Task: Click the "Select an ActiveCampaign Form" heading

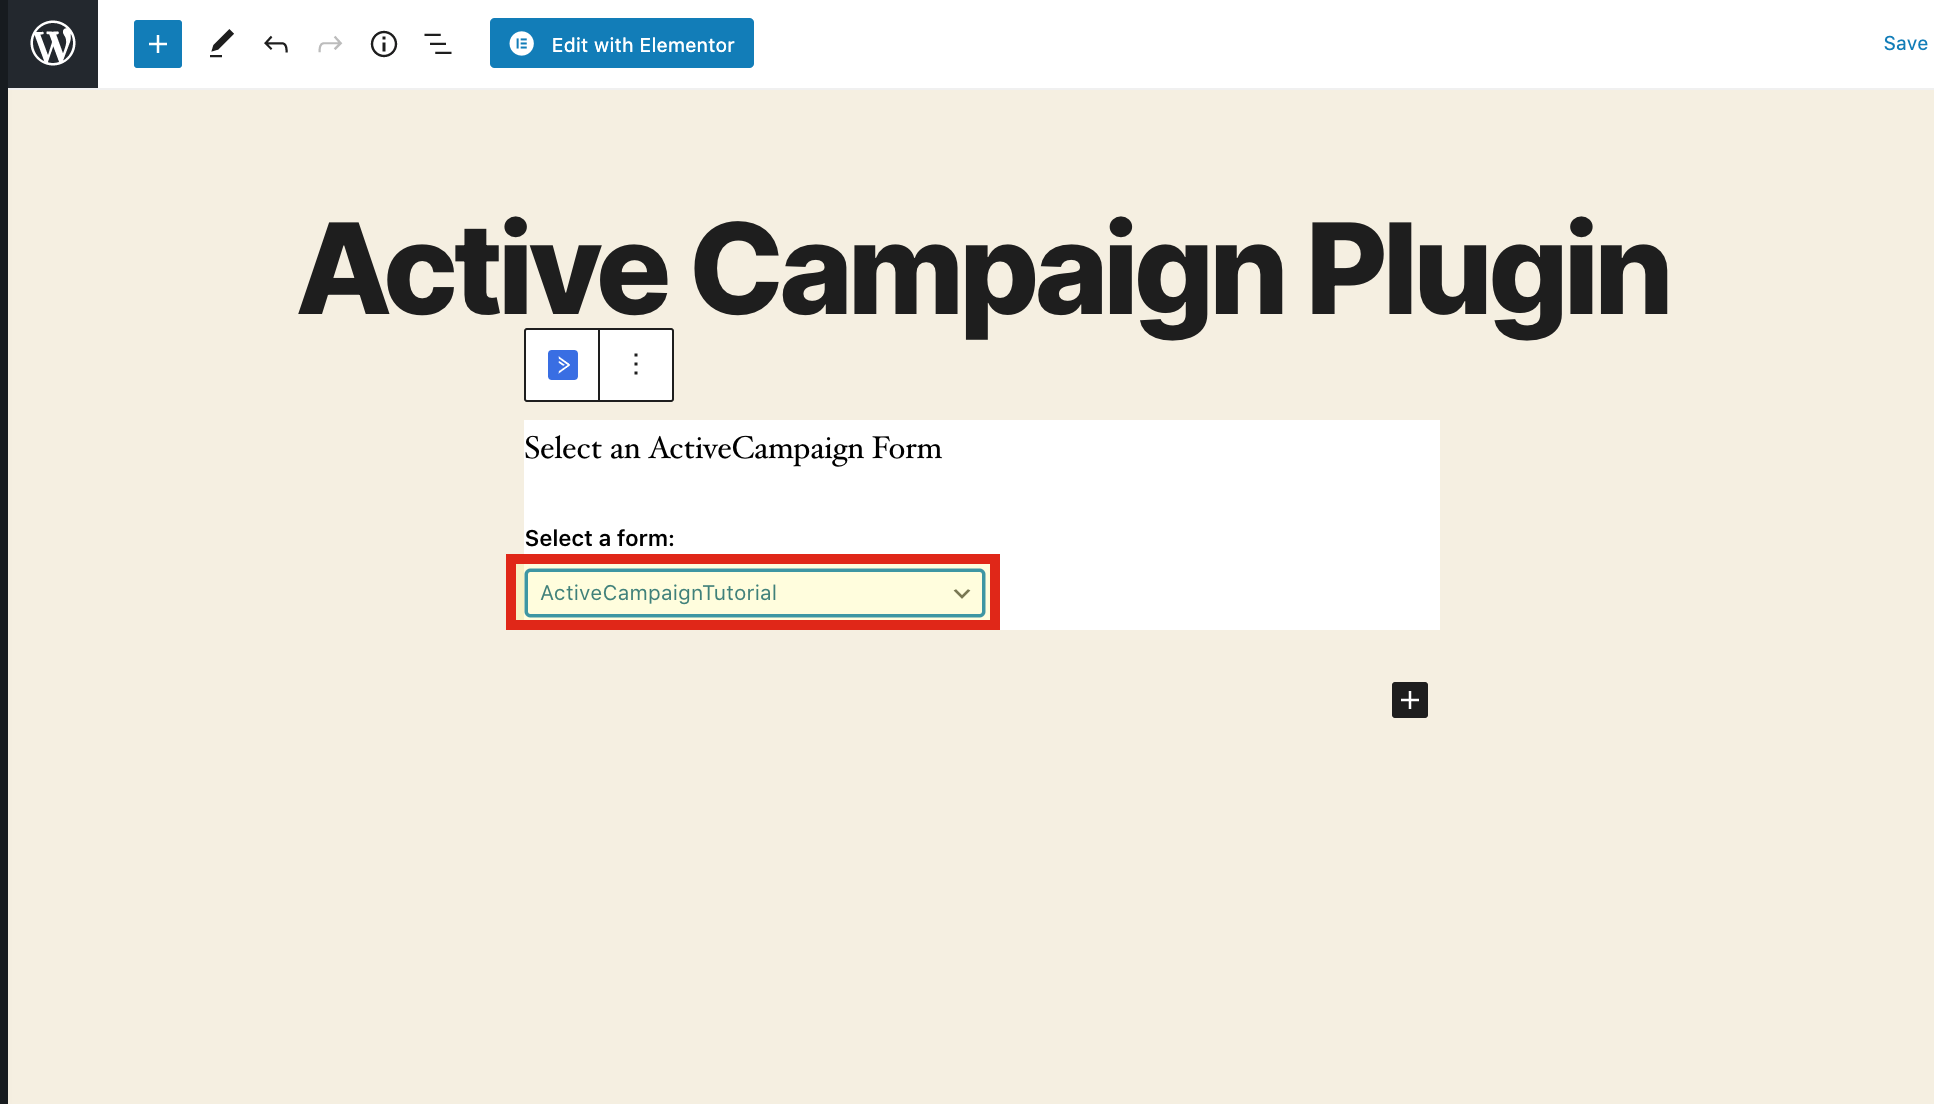Action: pyautogui.click(x=733, y=448)
